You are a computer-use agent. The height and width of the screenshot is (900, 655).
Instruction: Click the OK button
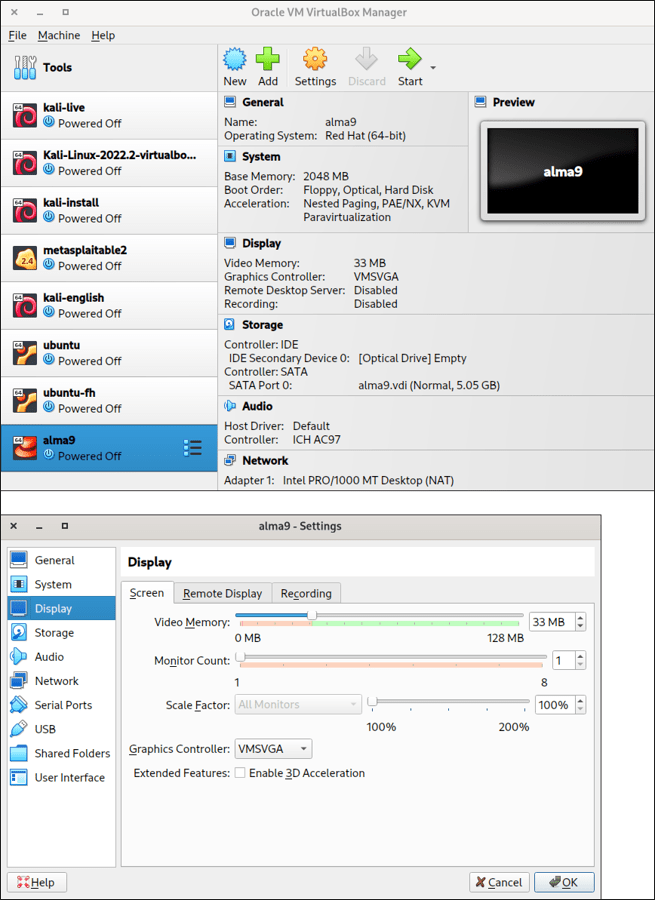click(564, 882)
